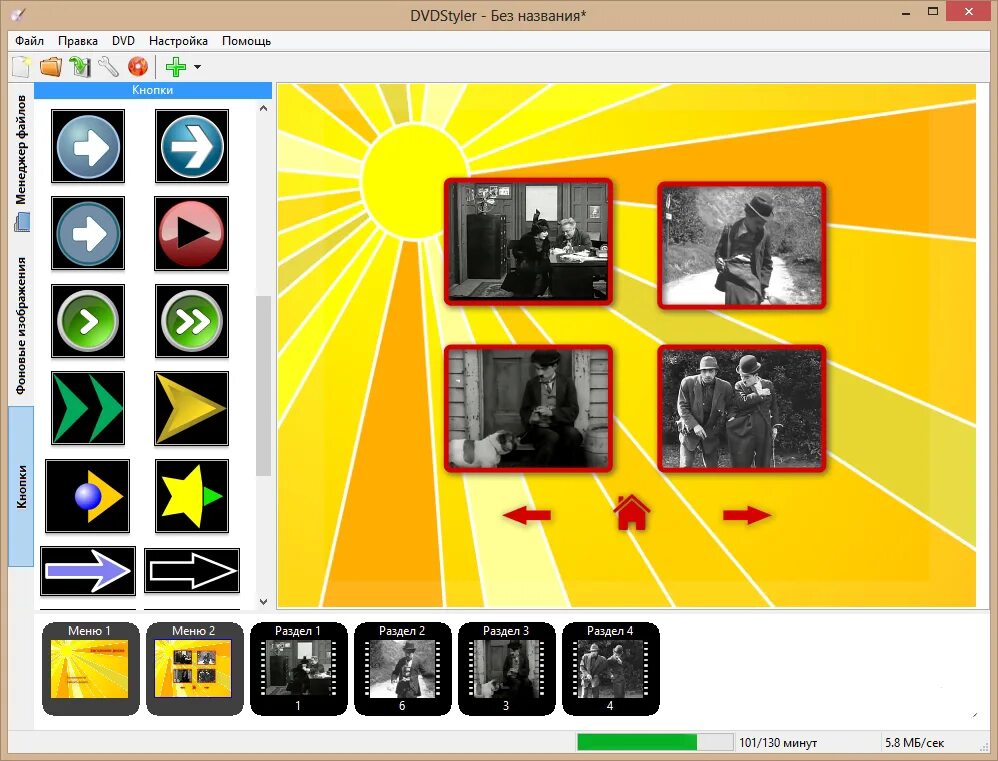Open the Файл menu
The image size is (998, 761).
[x=29, y=41]
